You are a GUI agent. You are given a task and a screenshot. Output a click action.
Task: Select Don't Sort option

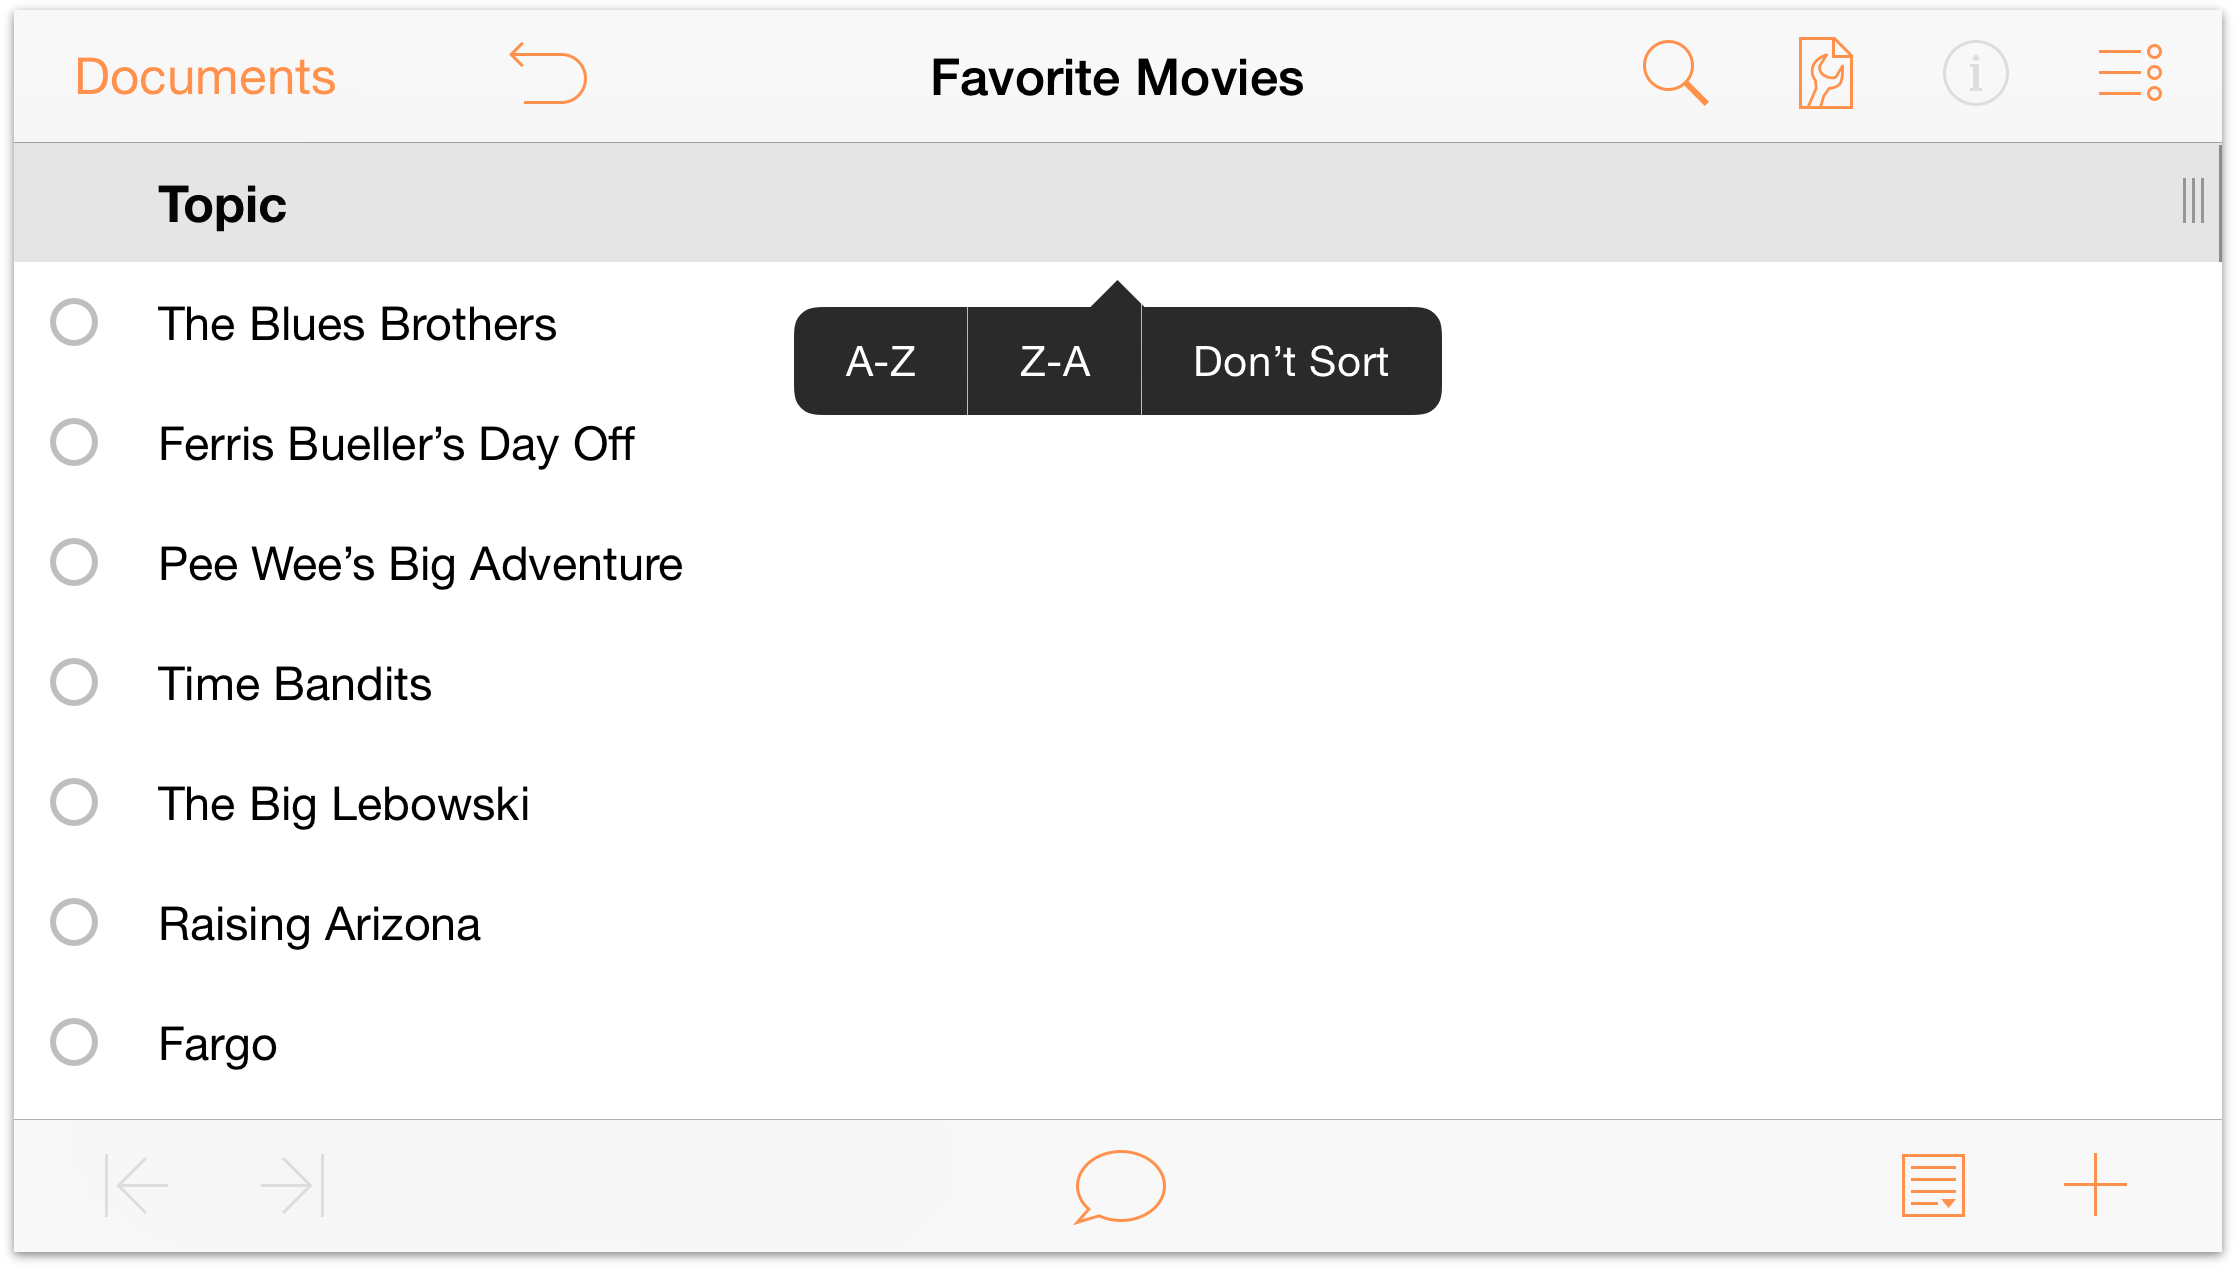tap(1292, 359)
